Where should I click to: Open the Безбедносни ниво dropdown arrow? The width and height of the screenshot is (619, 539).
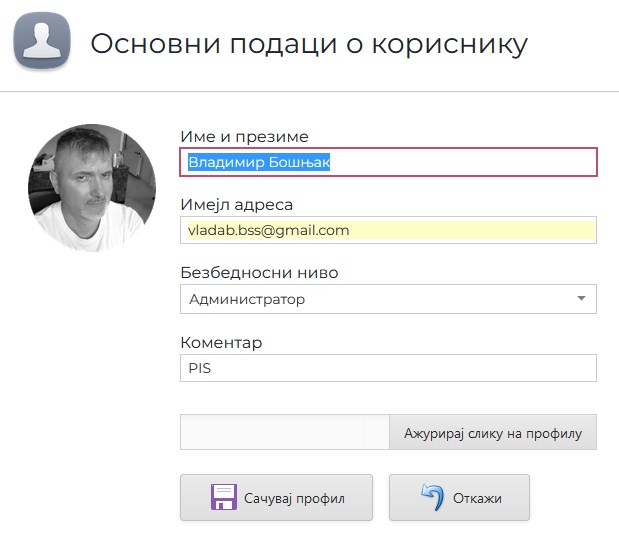coord(581,299)
